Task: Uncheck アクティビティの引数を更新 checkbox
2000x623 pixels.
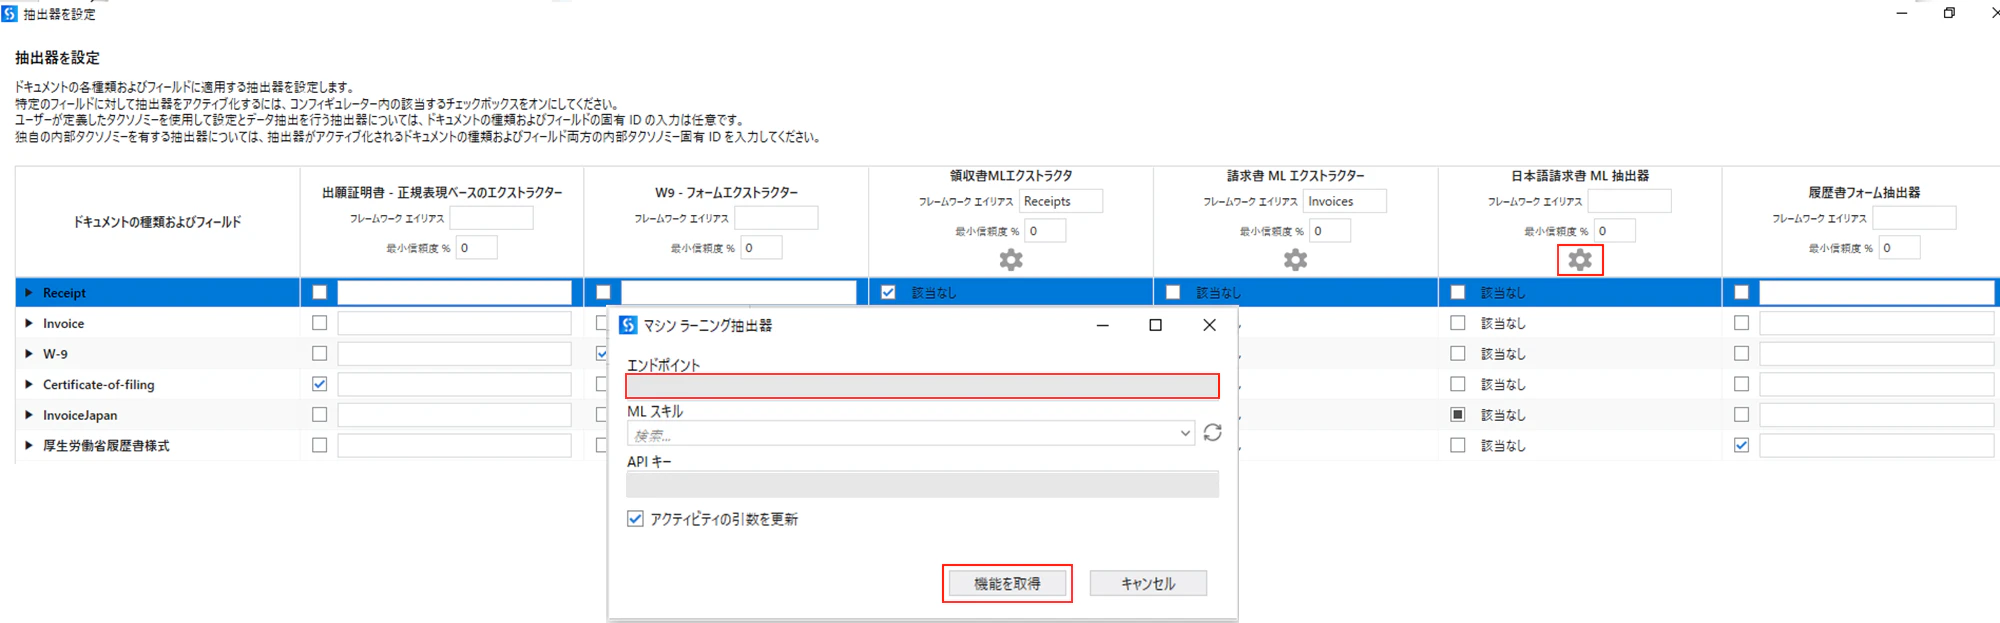Action: (x=635, y=519)
